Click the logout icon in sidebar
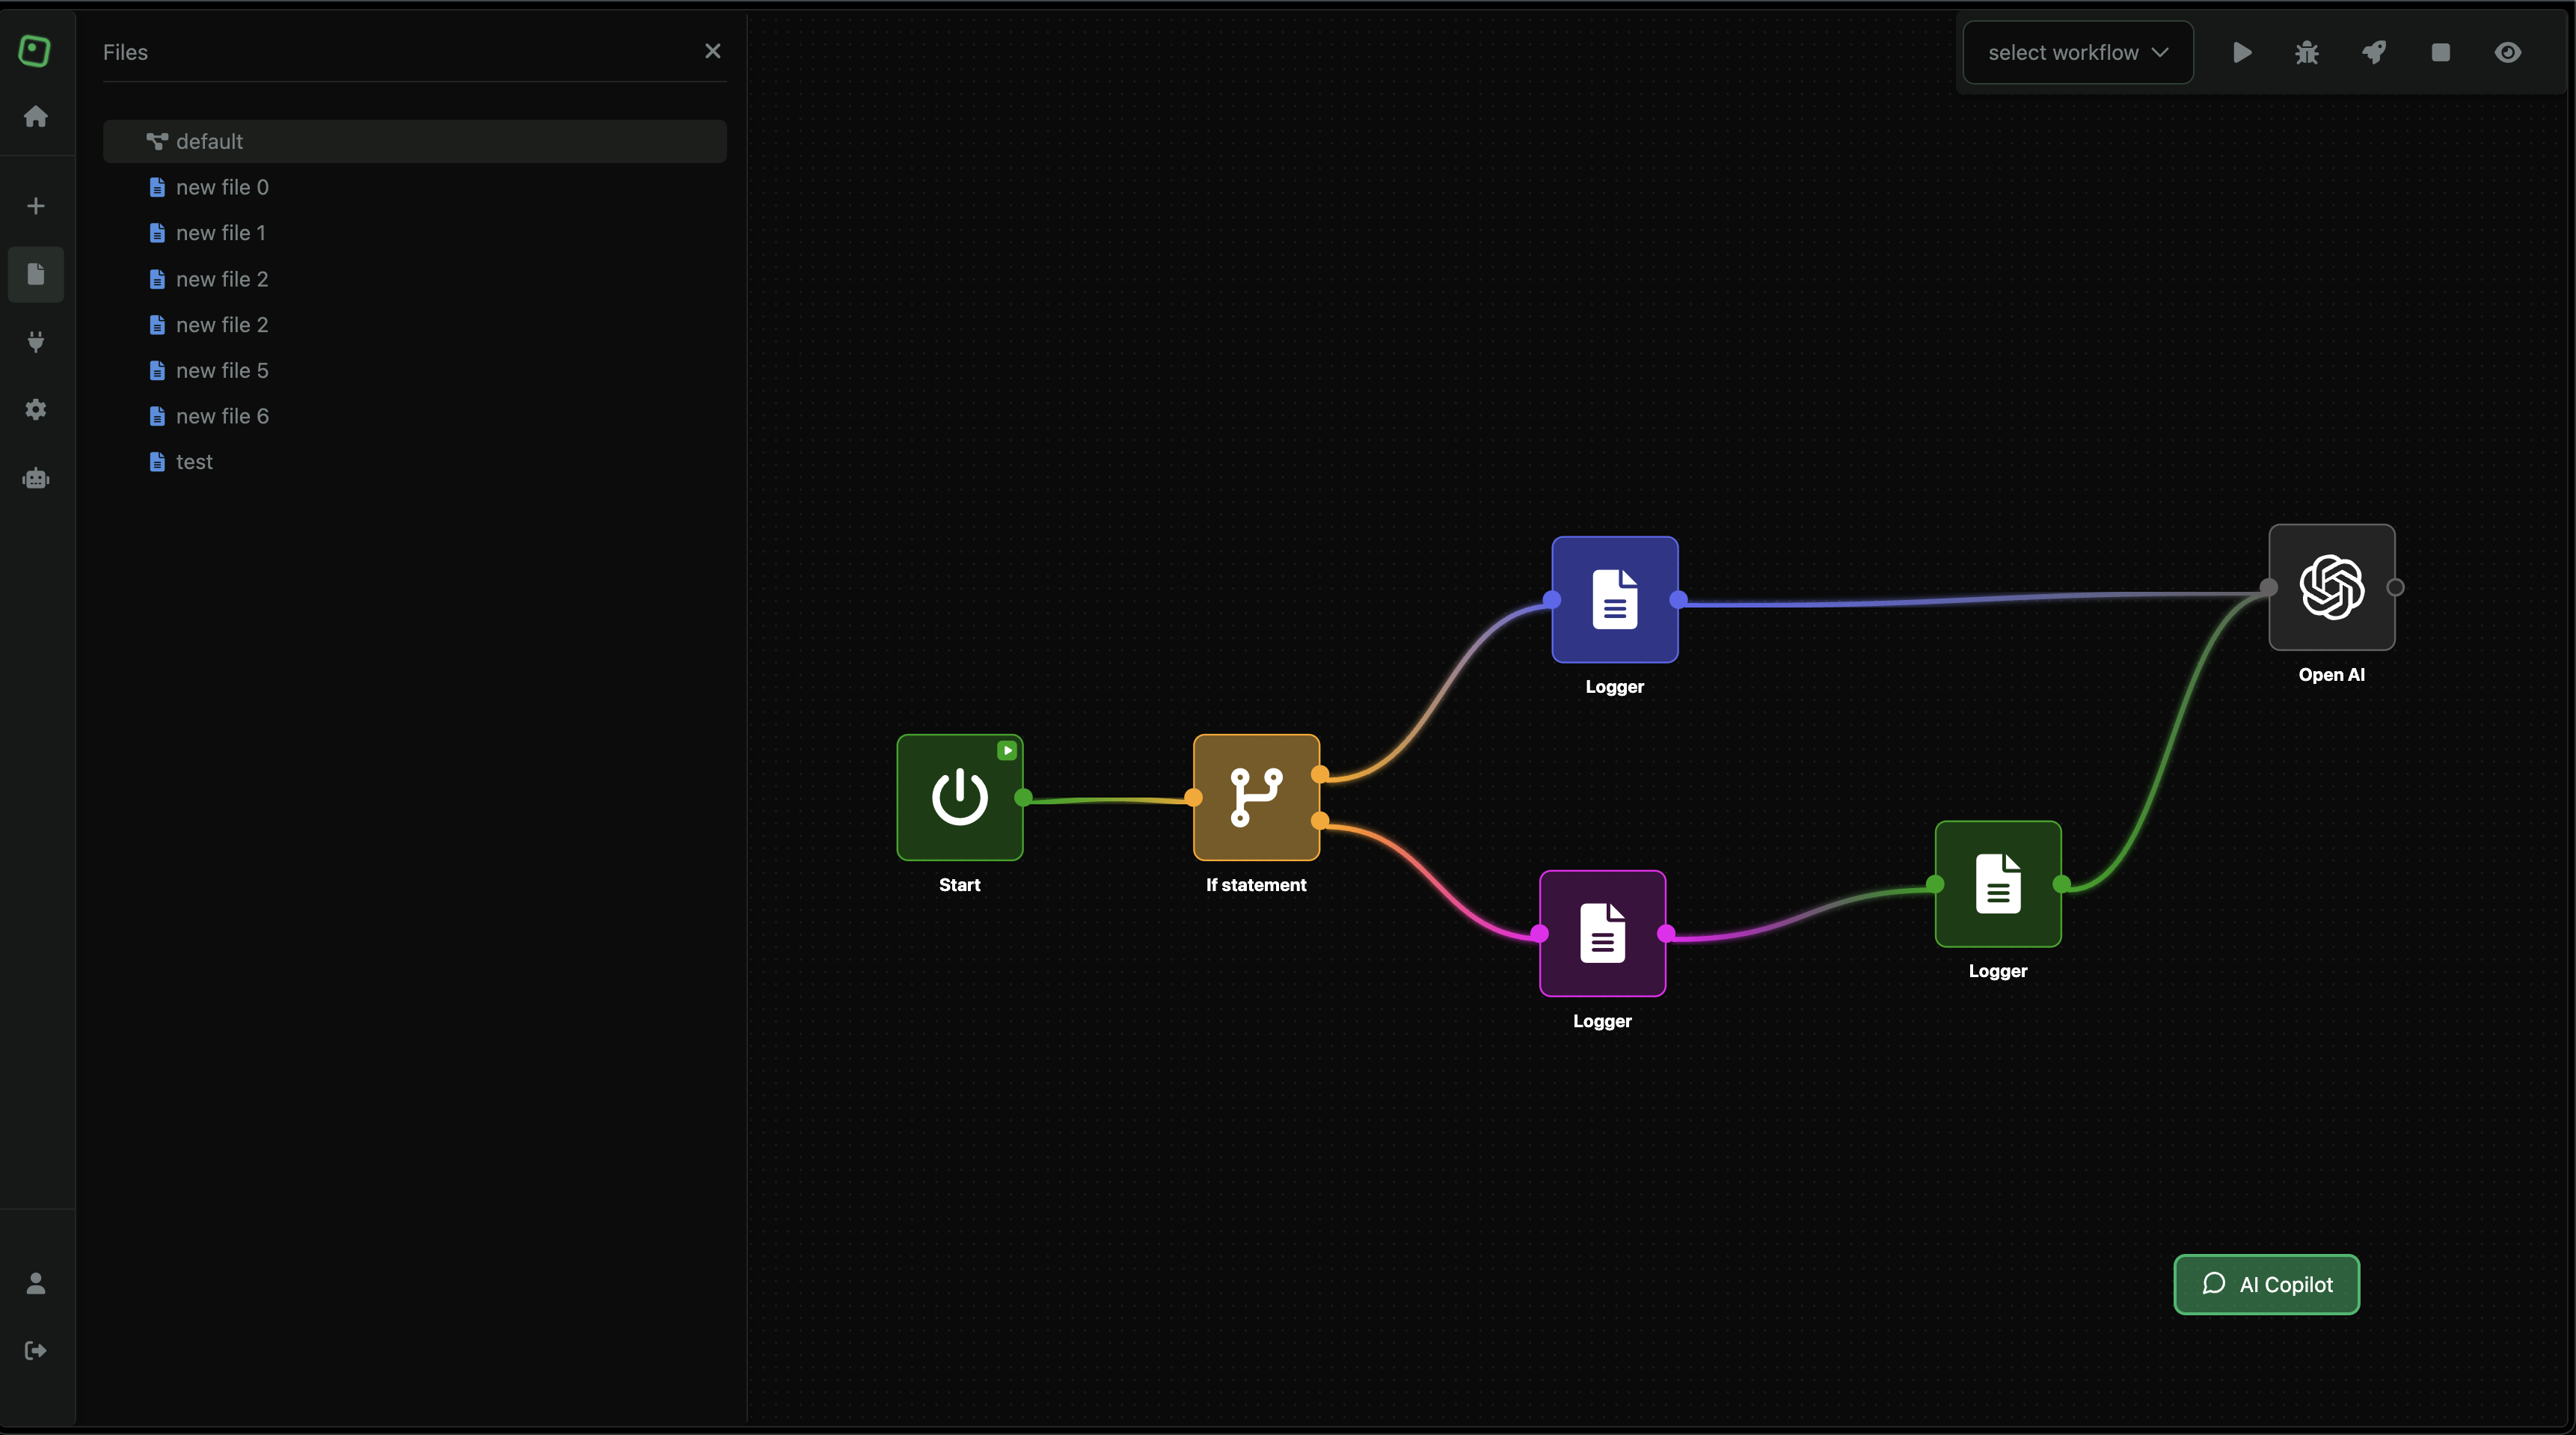Screen dimensions: 2576x1435 click(x=36, y=1351)
